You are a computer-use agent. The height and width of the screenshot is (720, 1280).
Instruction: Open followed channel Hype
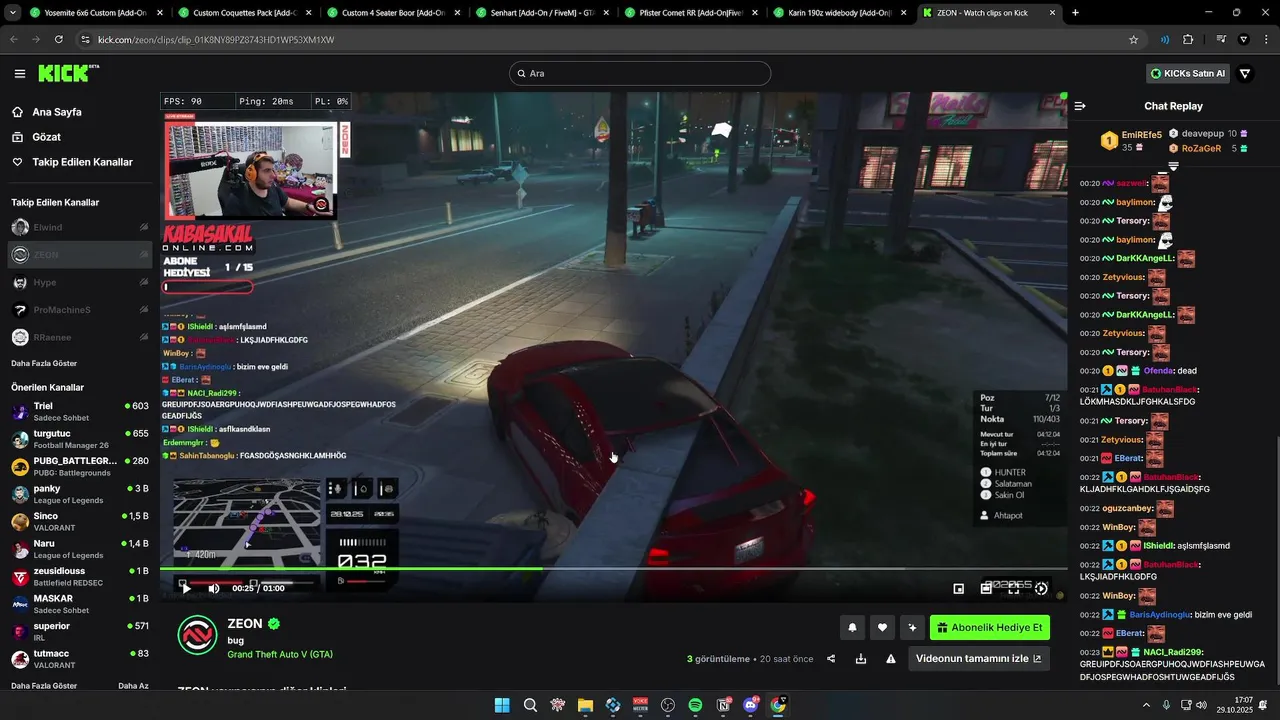pos(80,282)
